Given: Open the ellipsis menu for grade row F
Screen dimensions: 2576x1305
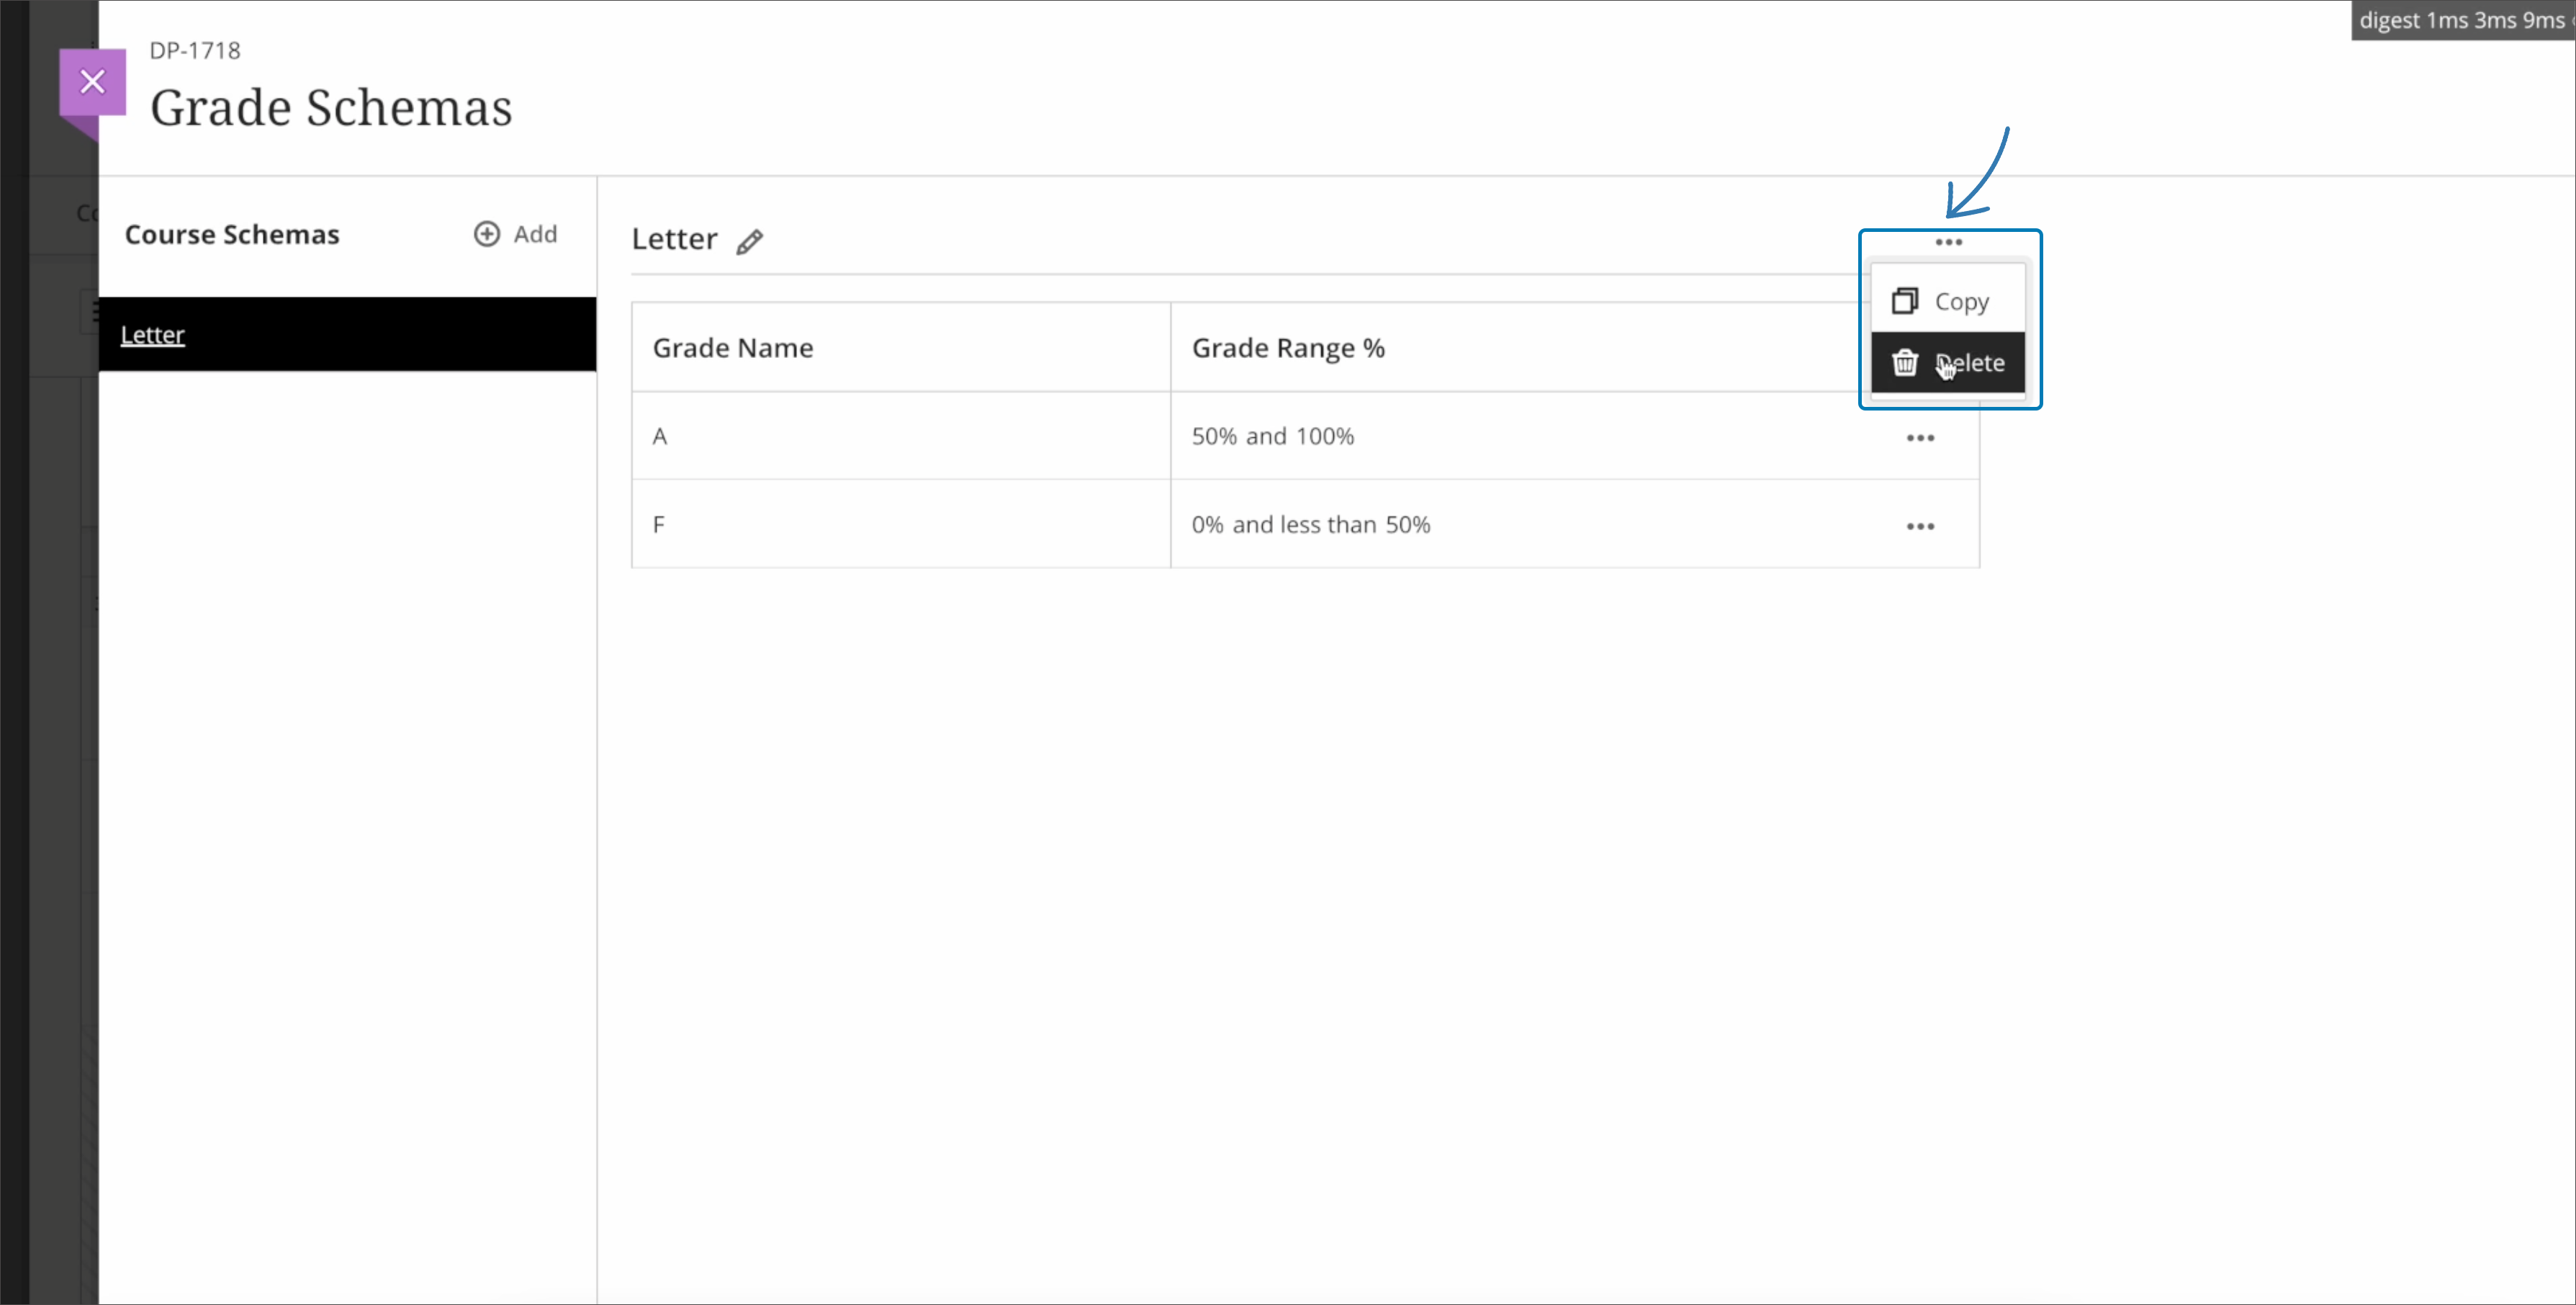Looking at the screenshot, I should tap(1921, 526).
